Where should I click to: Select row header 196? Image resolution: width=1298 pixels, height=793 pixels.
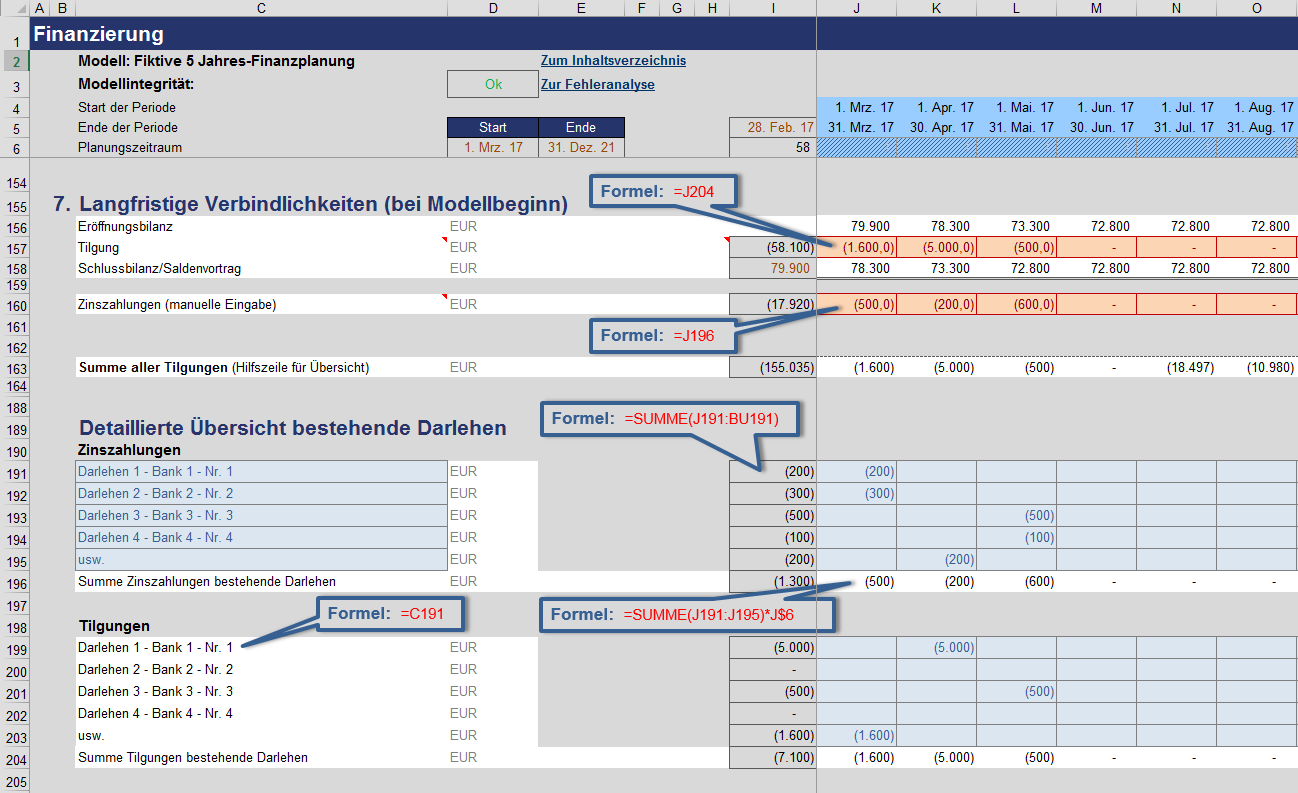[x=15, y=583]
